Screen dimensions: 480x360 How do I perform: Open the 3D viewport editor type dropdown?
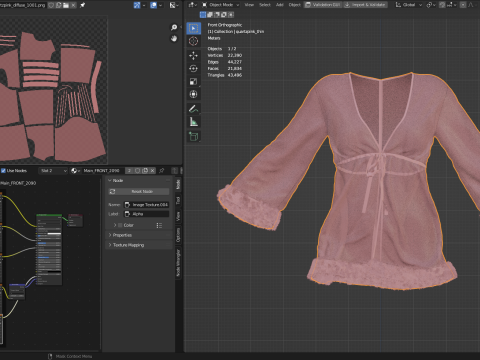point(192,5)
